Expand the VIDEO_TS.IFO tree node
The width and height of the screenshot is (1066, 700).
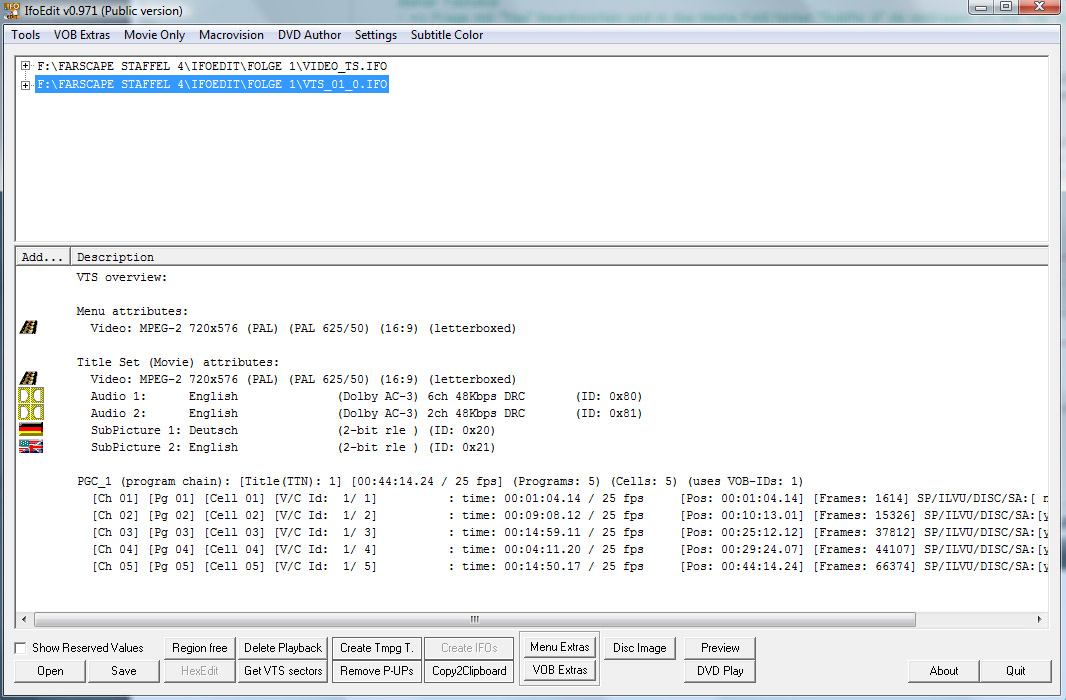click(x=26, y=67)
